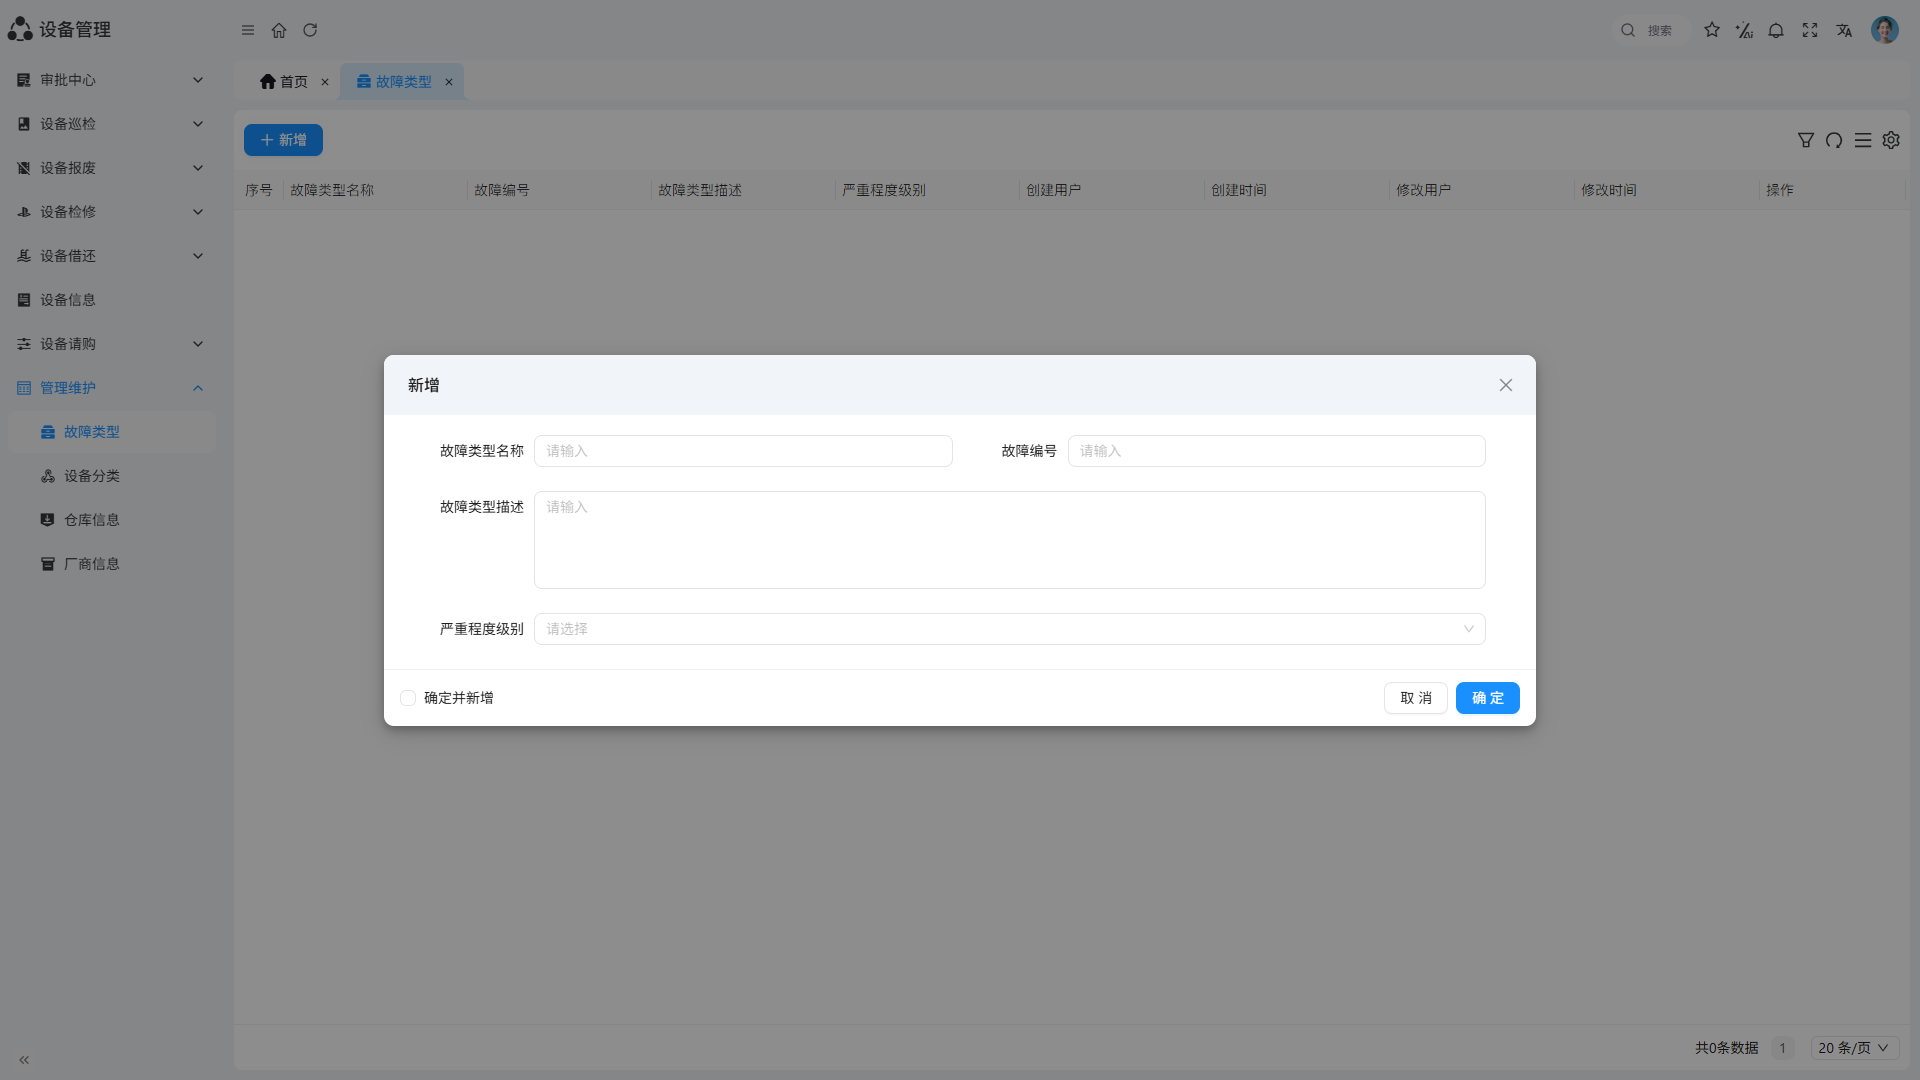The image size is (1920, 1080).
Task: Collapse sidebar with double-chevron icon
Action: click(24, 1060)
